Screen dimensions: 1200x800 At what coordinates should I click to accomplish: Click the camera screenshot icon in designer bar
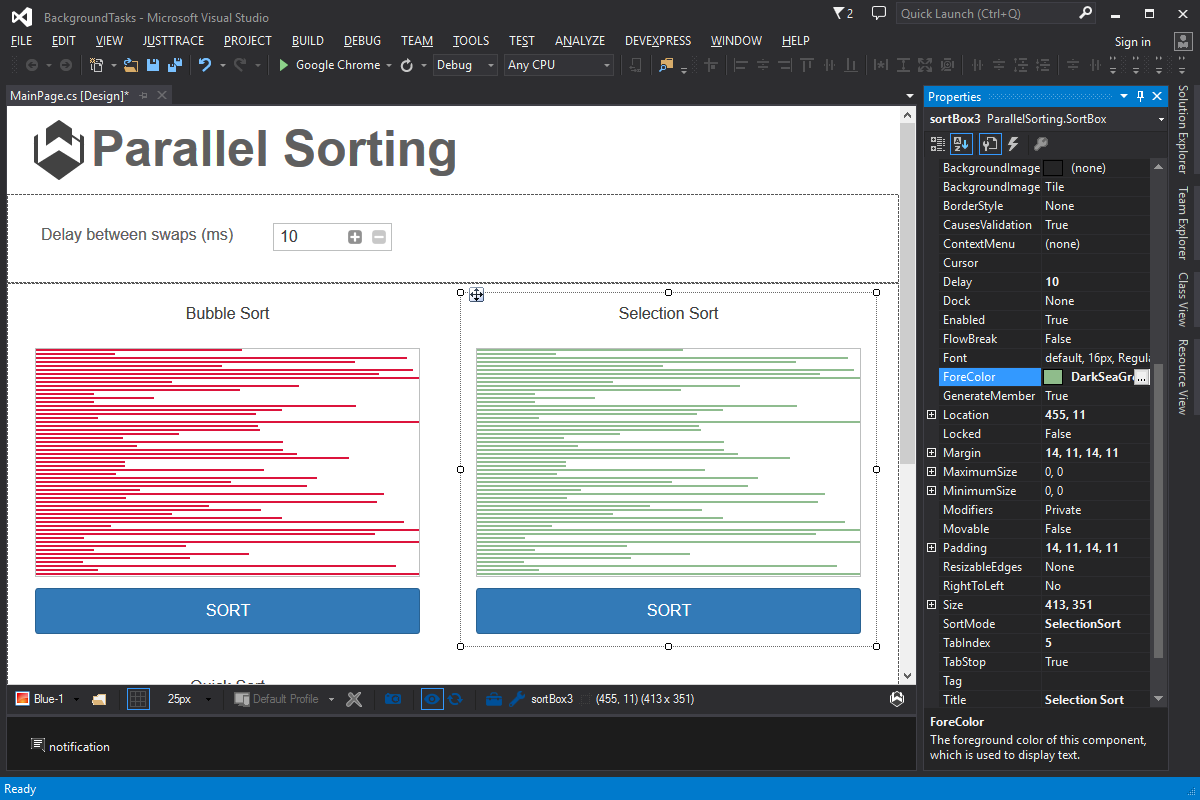tap(393, 699)
